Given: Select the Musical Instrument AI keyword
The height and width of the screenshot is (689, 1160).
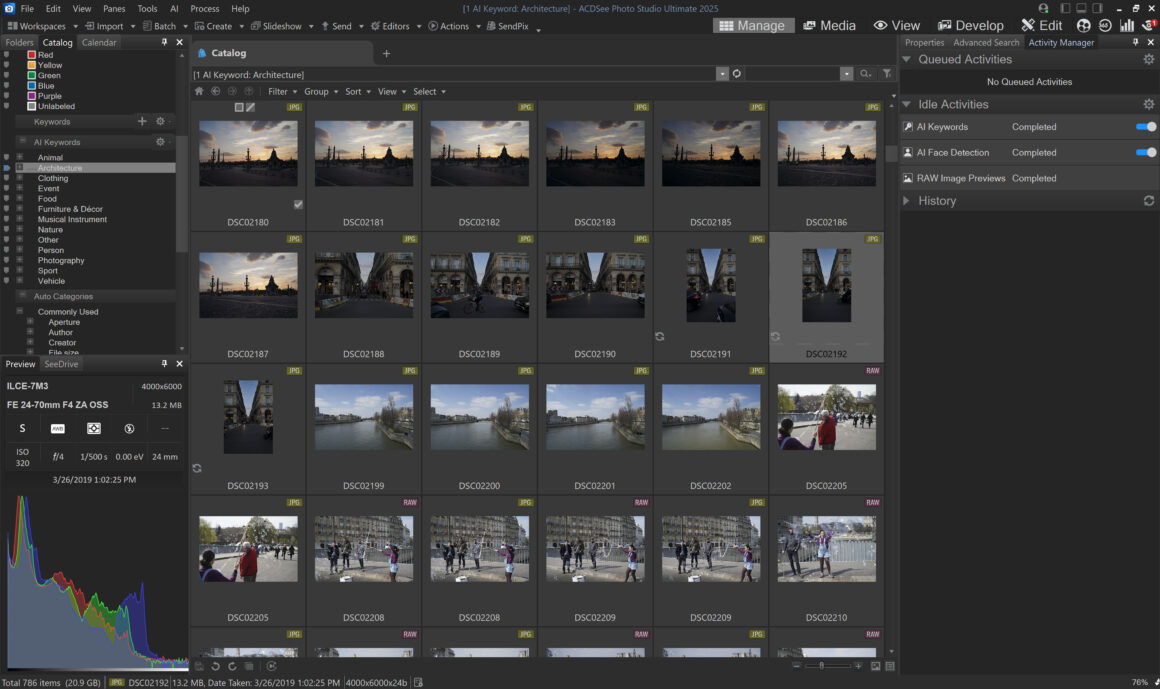Looking at the screenshot, I should pos(72,220).
